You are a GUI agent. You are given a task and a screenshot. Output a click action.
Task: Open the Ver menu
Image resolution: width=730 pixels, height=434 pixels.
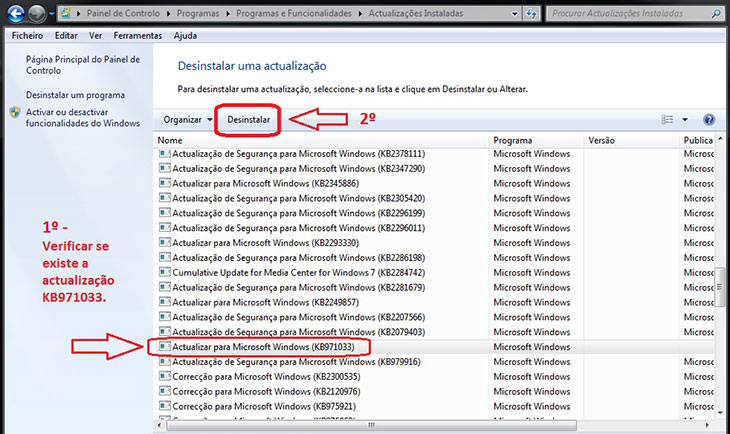coord(95,35)
